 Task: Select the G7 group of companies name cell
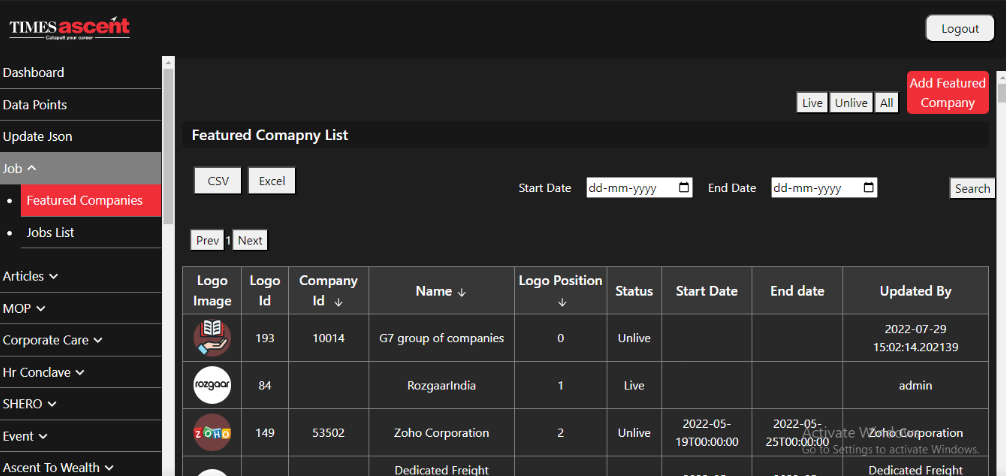pyautogui.click(x=441, y=338)
